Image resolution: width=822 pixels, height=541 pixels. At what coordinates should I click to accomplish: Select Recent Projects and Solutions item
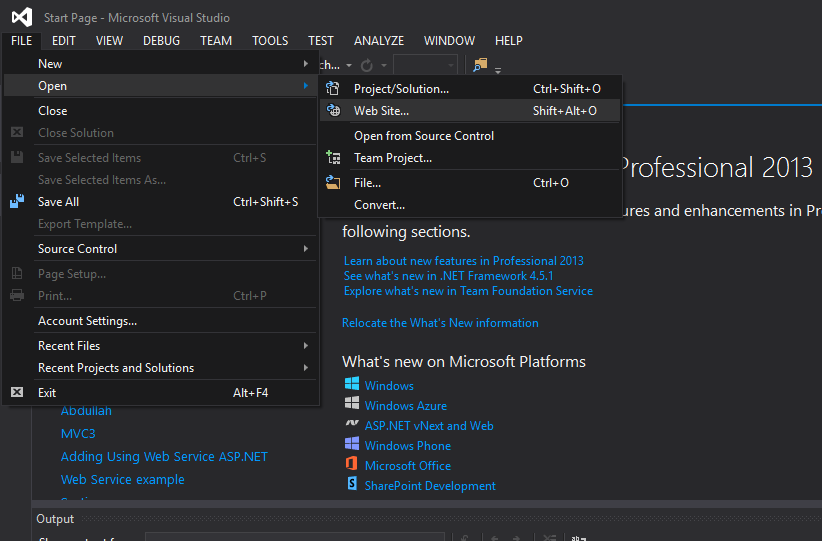[160, 367]
